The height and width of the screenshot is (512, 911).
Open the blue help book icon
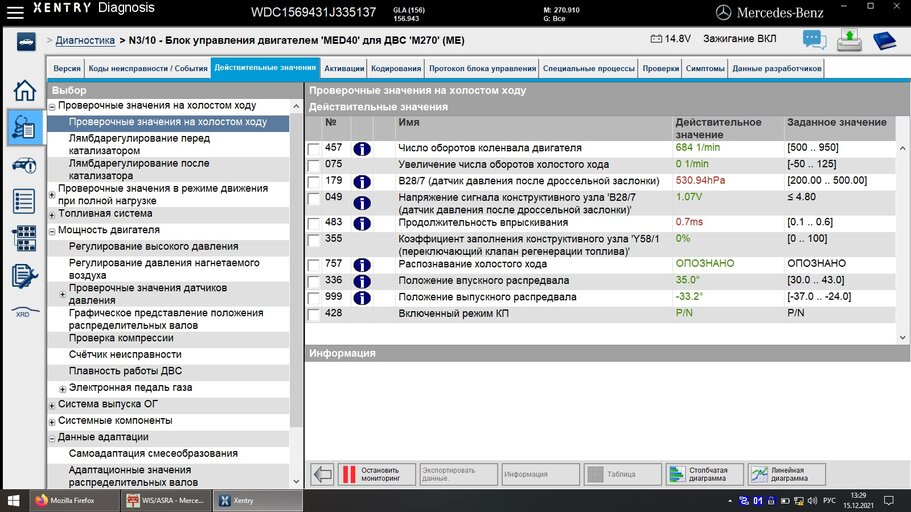[884, 41]
